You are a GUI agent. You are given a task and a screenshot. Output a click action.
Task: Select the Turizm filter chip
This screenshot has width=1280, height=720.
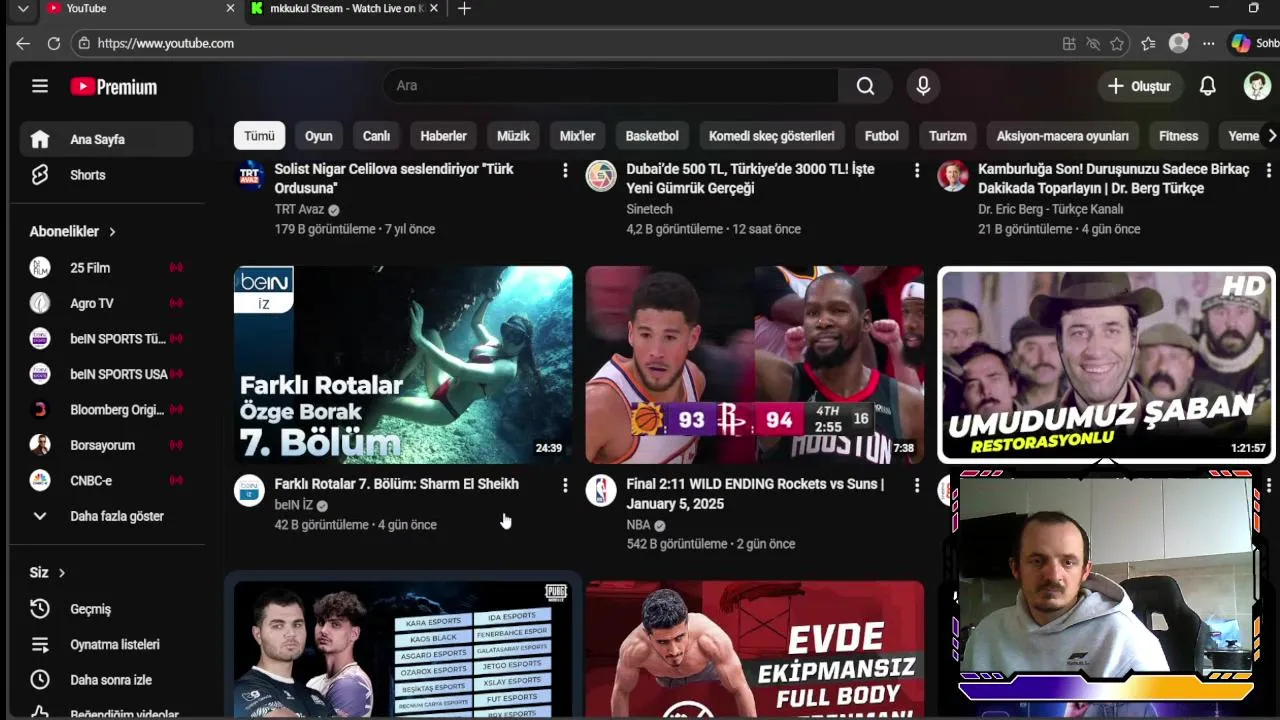point(947,136)
